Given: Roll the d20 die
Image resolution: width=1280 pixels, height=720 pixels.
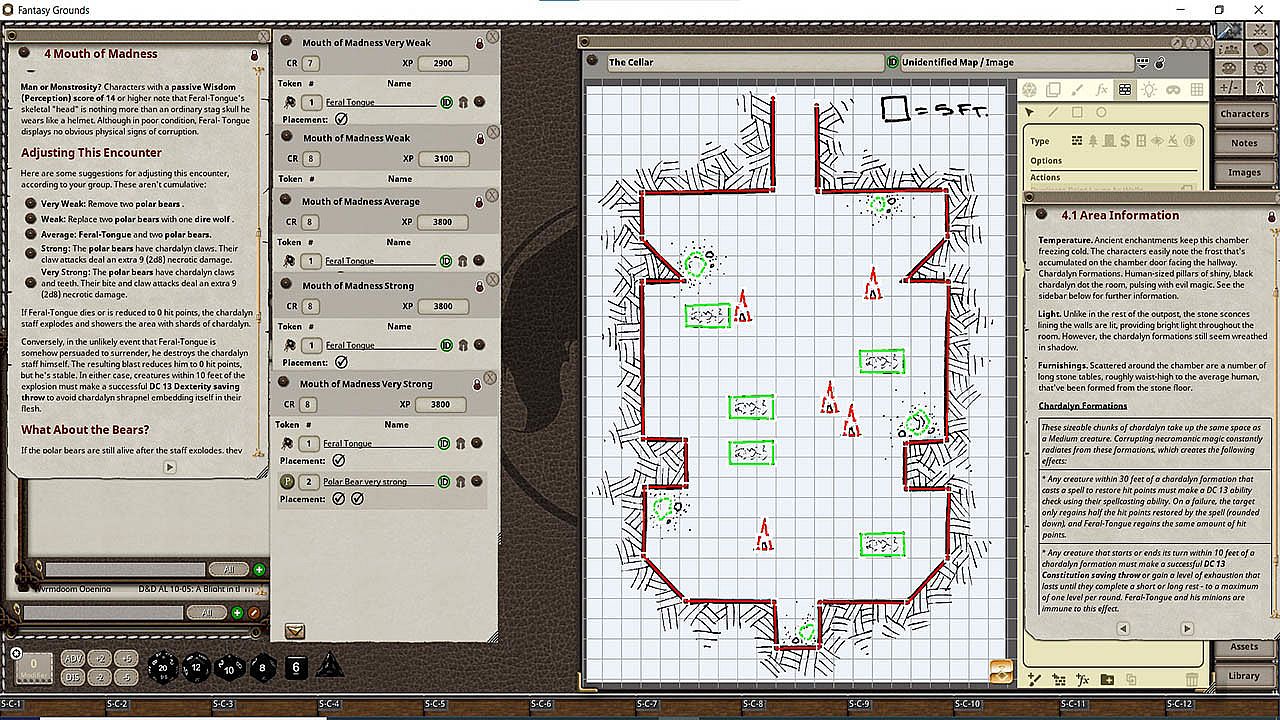Looking at the screenshot, I should (x=163, y=668).
